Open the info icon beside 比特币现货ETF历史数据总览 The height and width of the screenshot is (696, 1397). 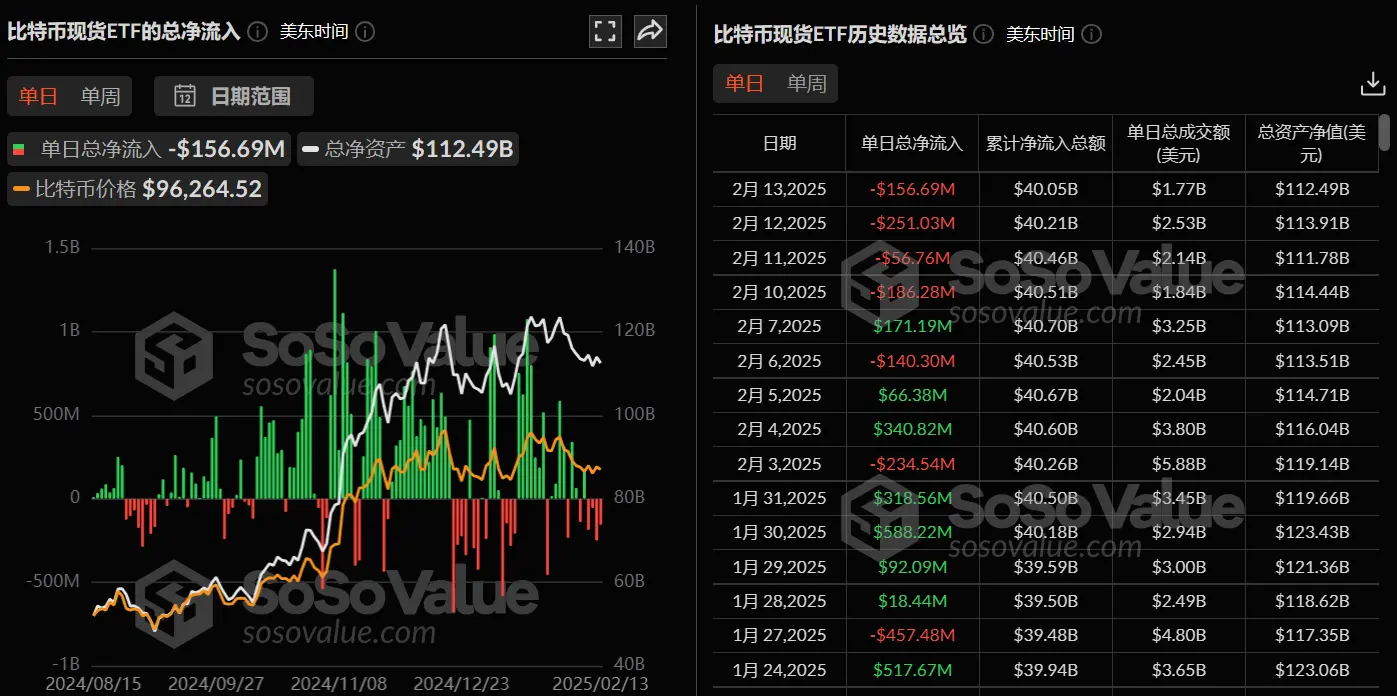982,34
